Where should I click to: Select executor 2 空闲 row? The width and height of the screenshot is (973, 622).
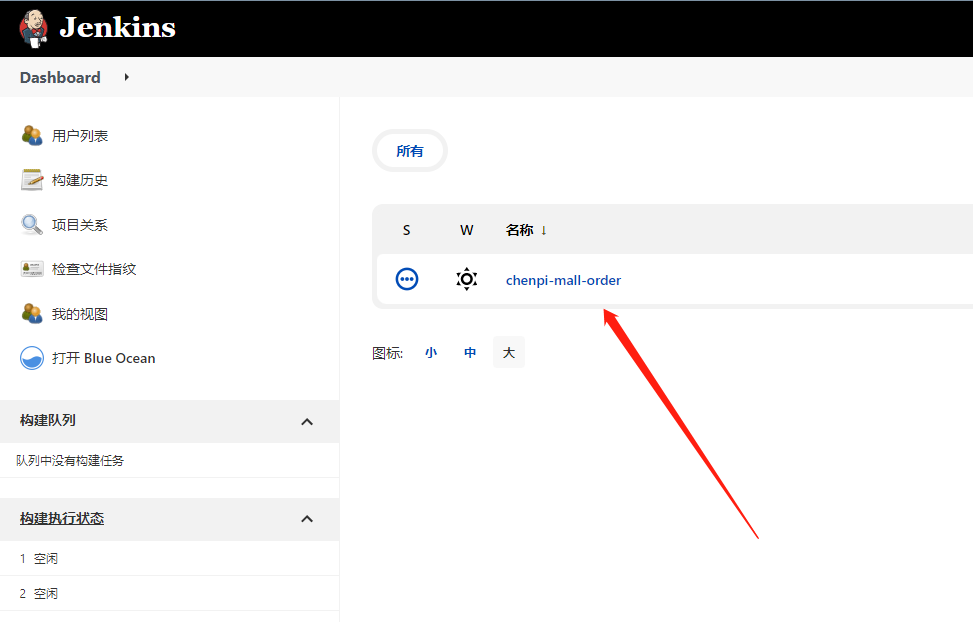(169, 593)
